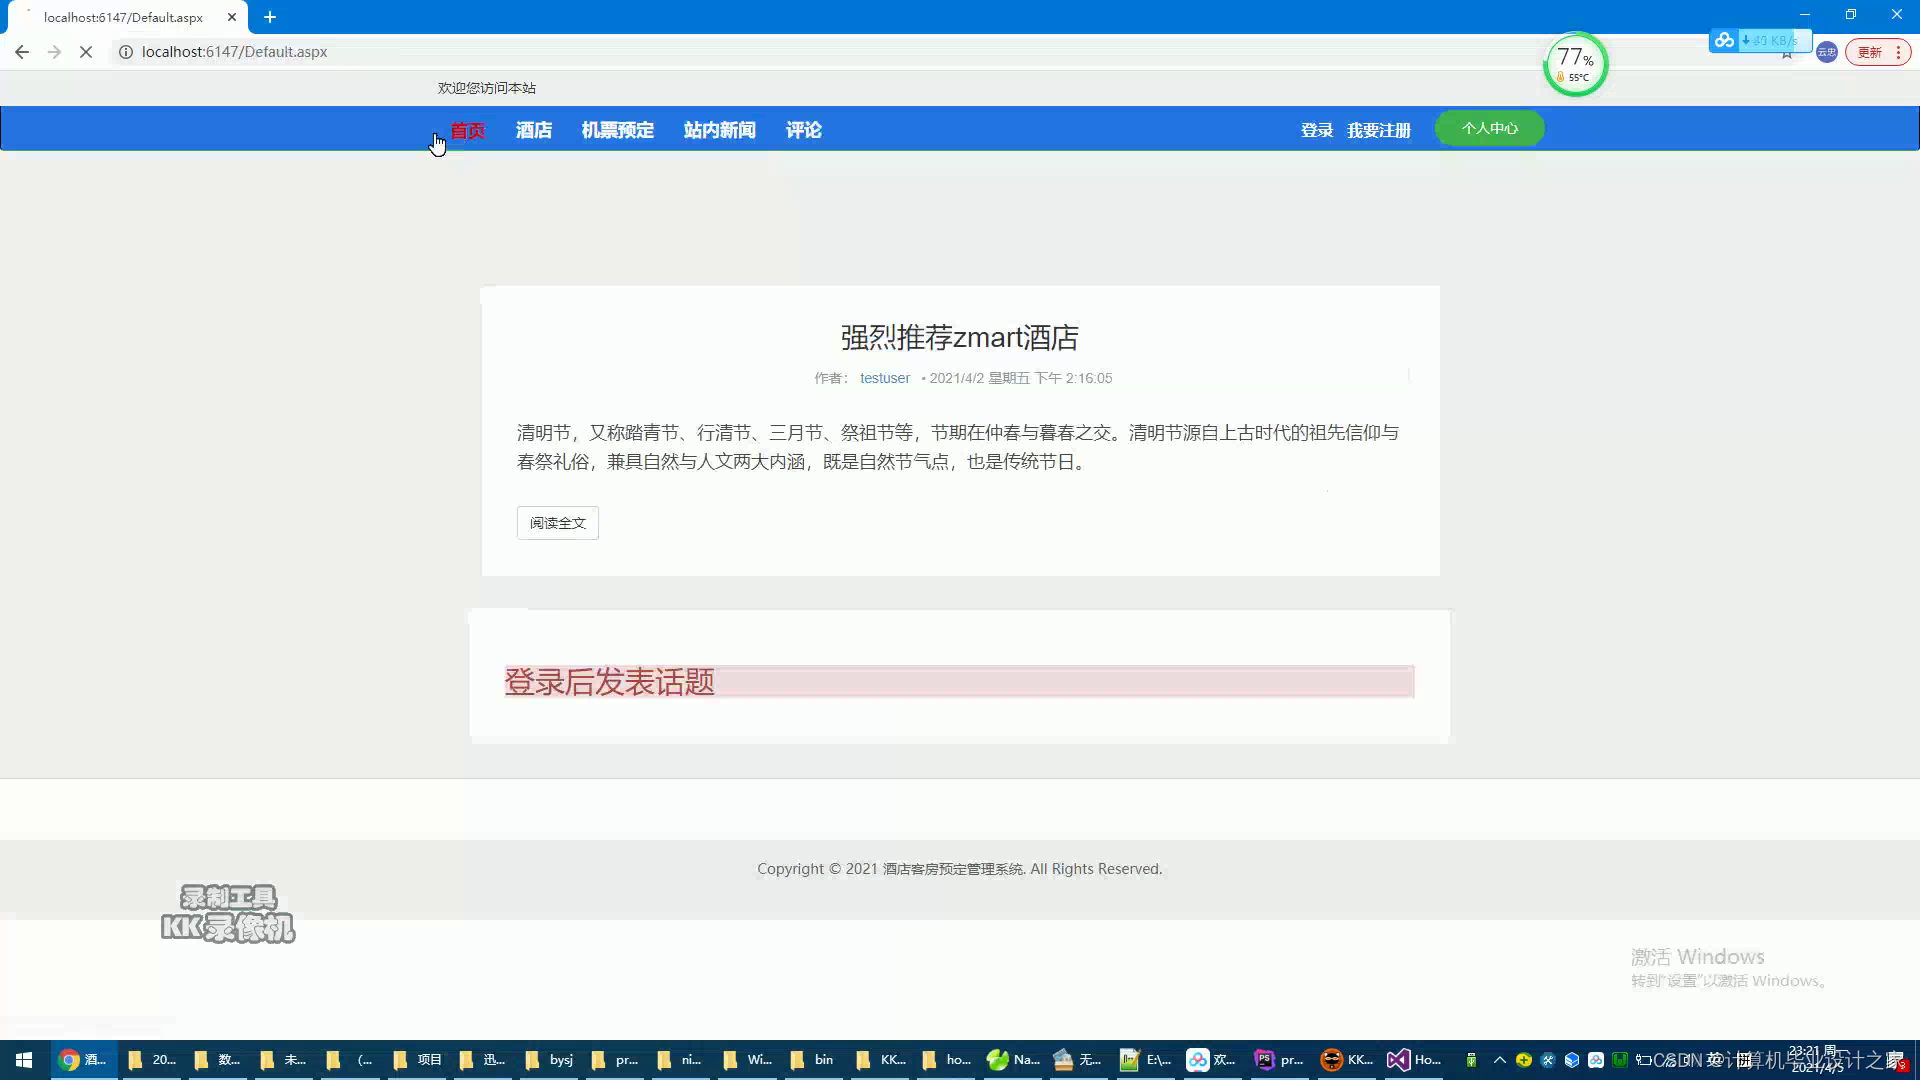Click the 我要注册 link
Viewport: 1920px width, 1080px height.
coord(1378,131)
